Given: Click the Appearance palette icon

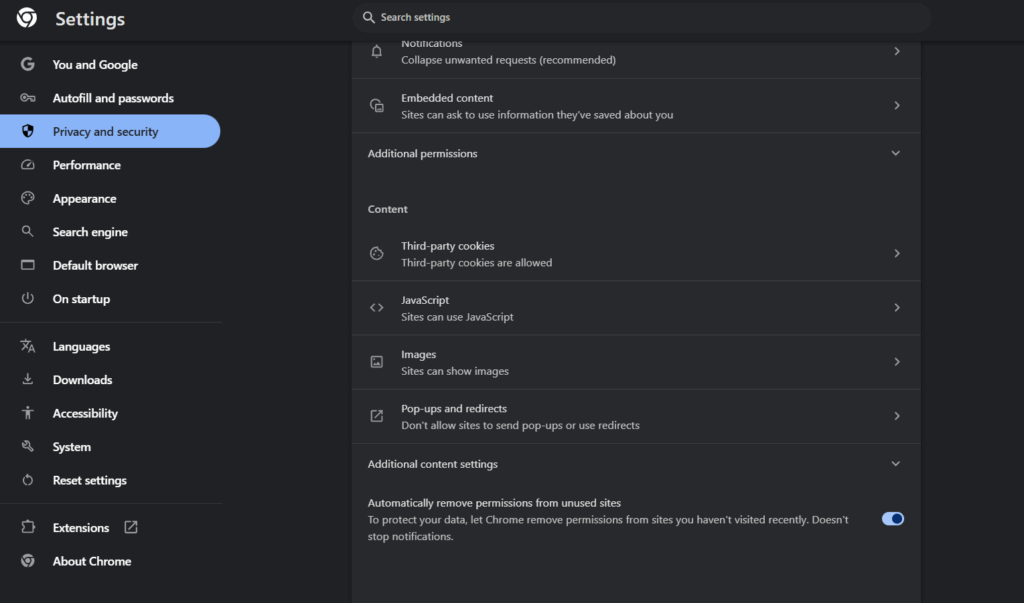Looking at the screenshot, I should 29,198.
